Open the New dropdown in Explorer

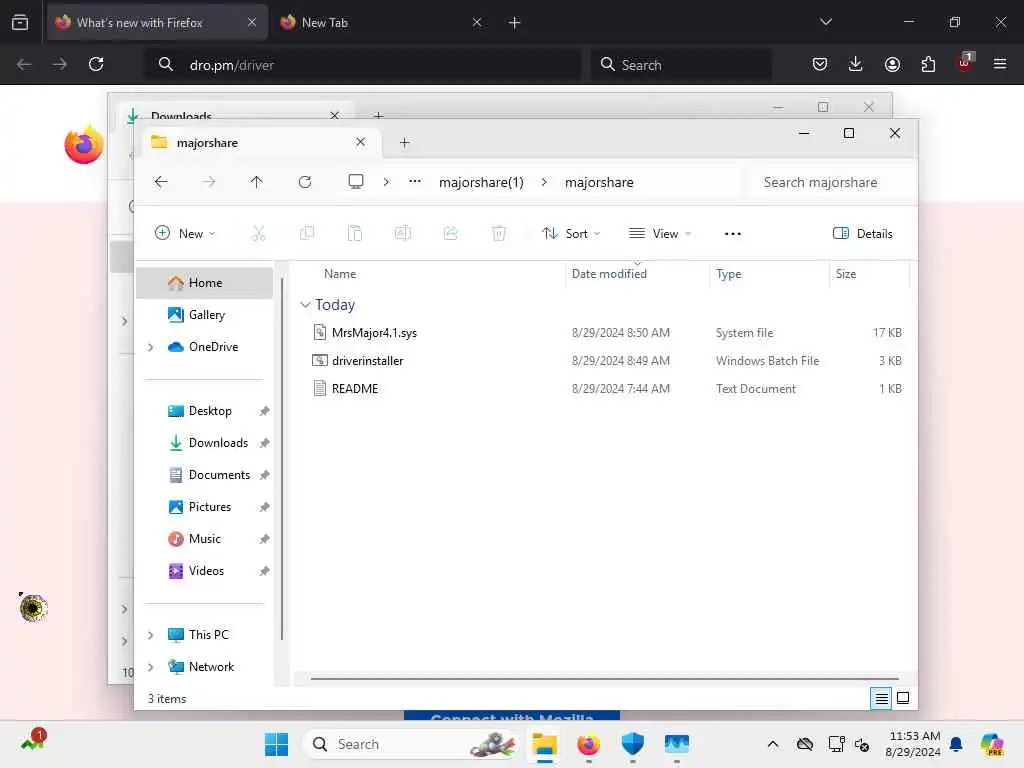tap(185, 233)
